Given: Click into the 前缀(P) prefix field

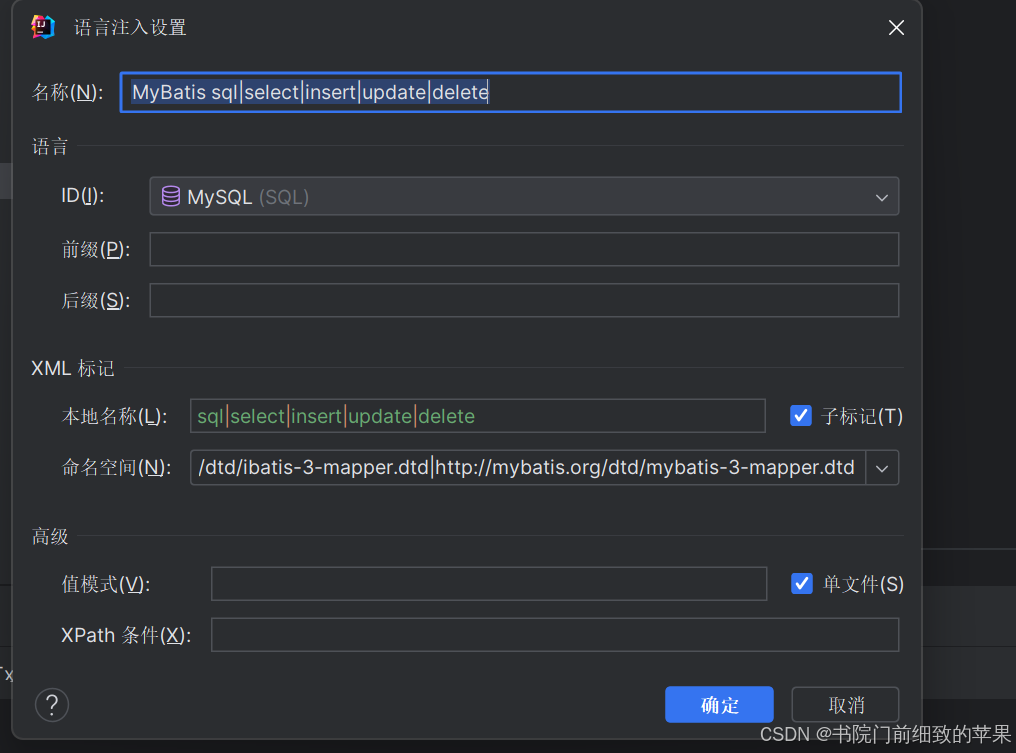Looking at the screenshot, I should click(524, 249).
